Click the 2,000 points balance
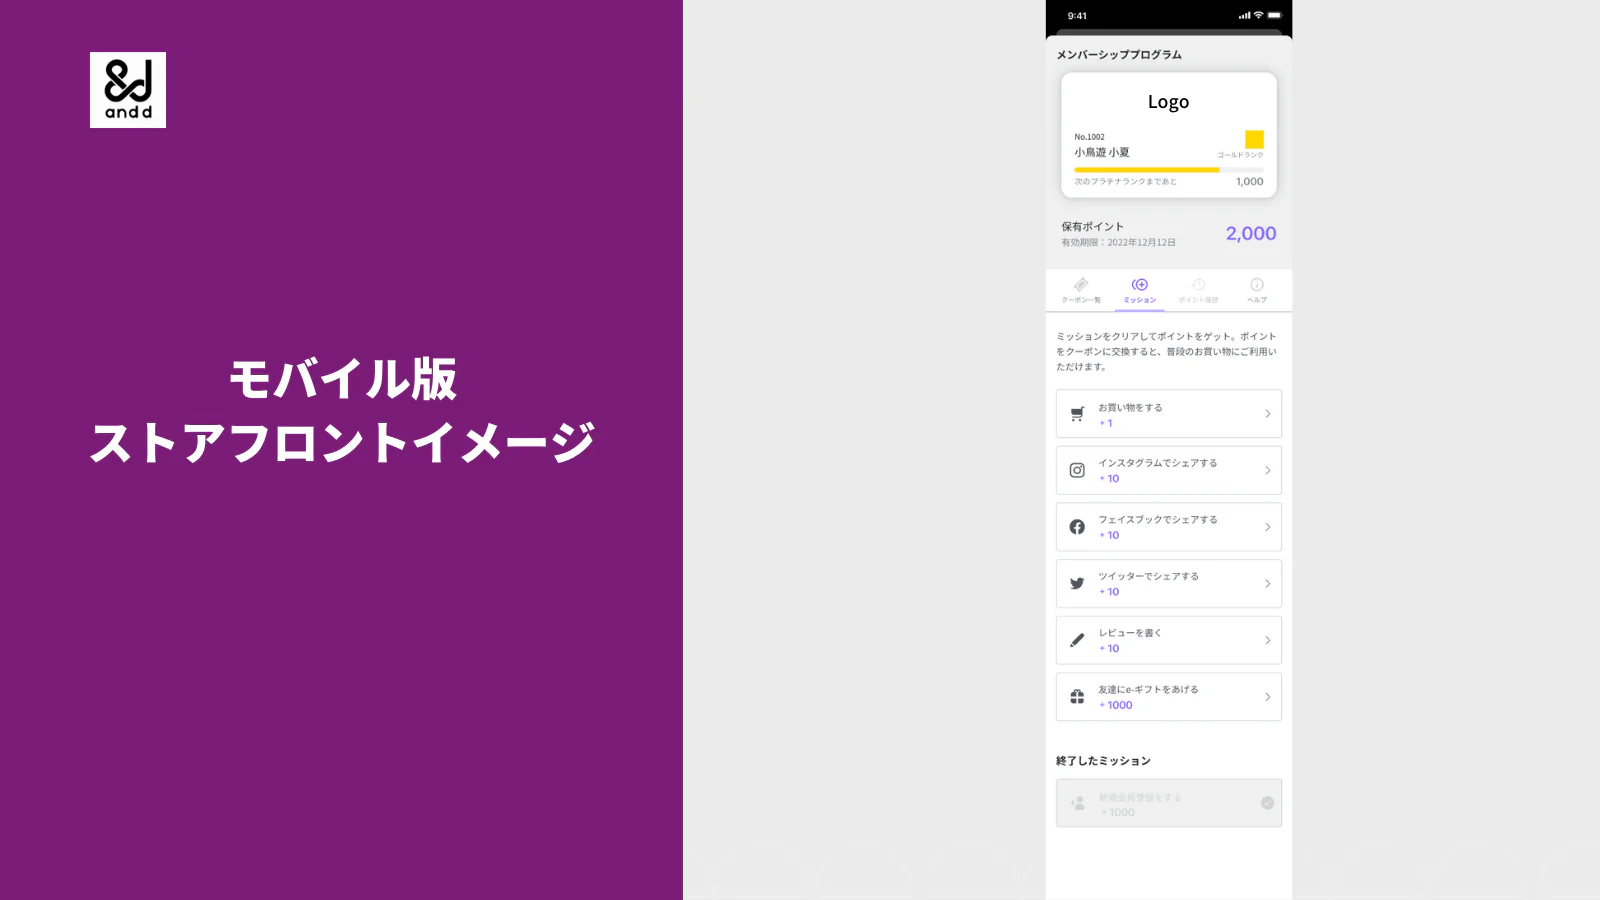Image resolution: width=1600 pixels, height=900 pixels. (1251, 234)
